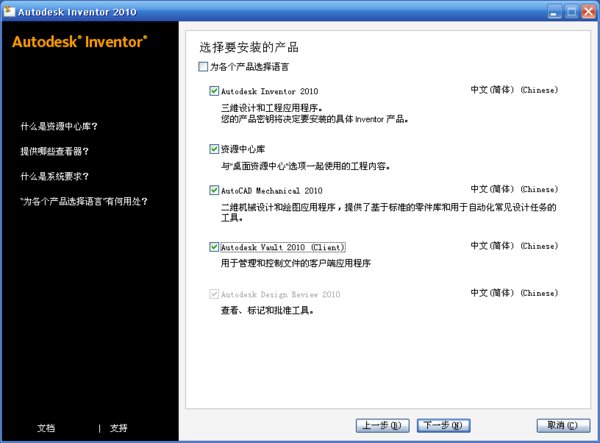Viewport: 600px width, 443px height.
Task: Click the language label beside Autodesk Design Review
Action: [514, 293]
